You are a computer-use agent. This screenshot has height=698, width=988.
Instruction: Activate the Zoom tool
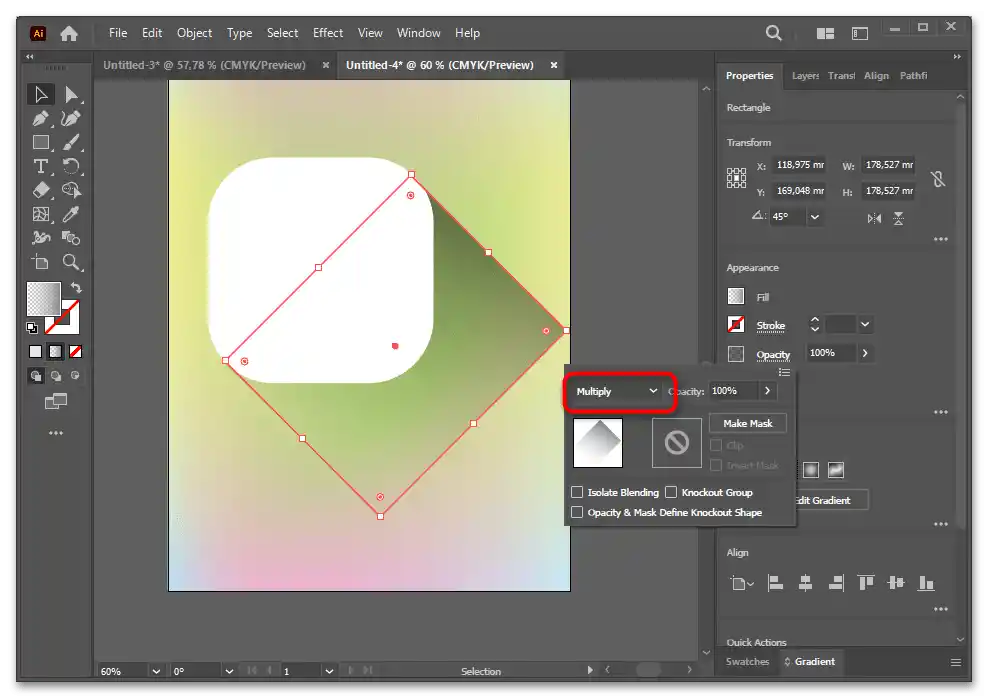pyautogui.click(x=71, y=262)
